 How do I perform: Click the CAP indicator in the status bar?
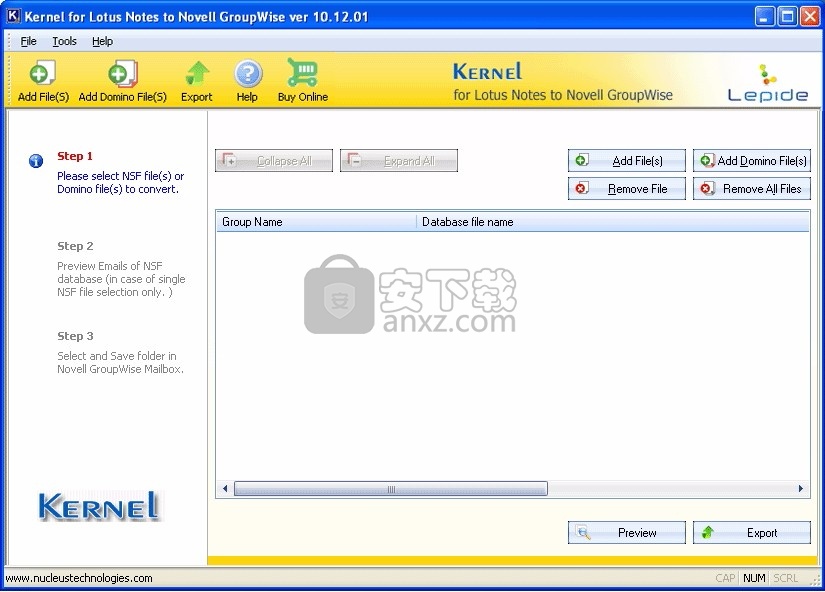pyautogui.click(x=725, y=578)
